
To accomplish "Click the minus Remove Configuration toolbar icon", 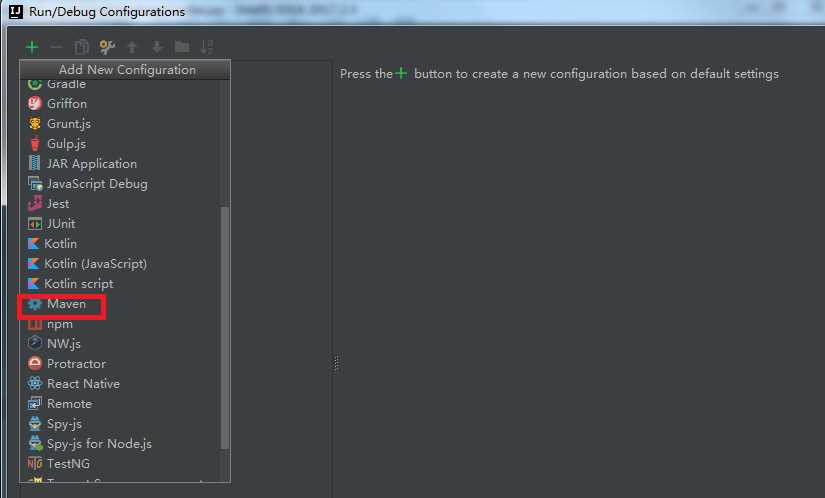I will 56,47.
